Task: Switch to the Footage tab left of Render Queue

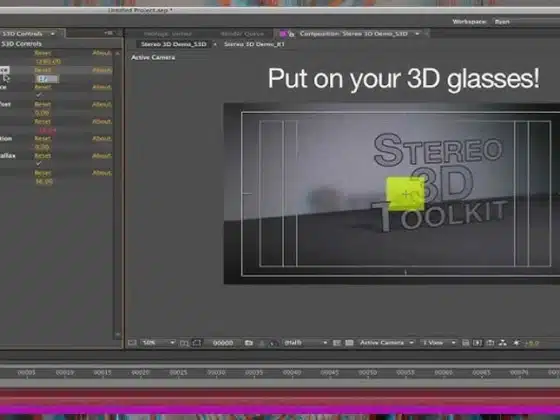Action: (168, 34)
